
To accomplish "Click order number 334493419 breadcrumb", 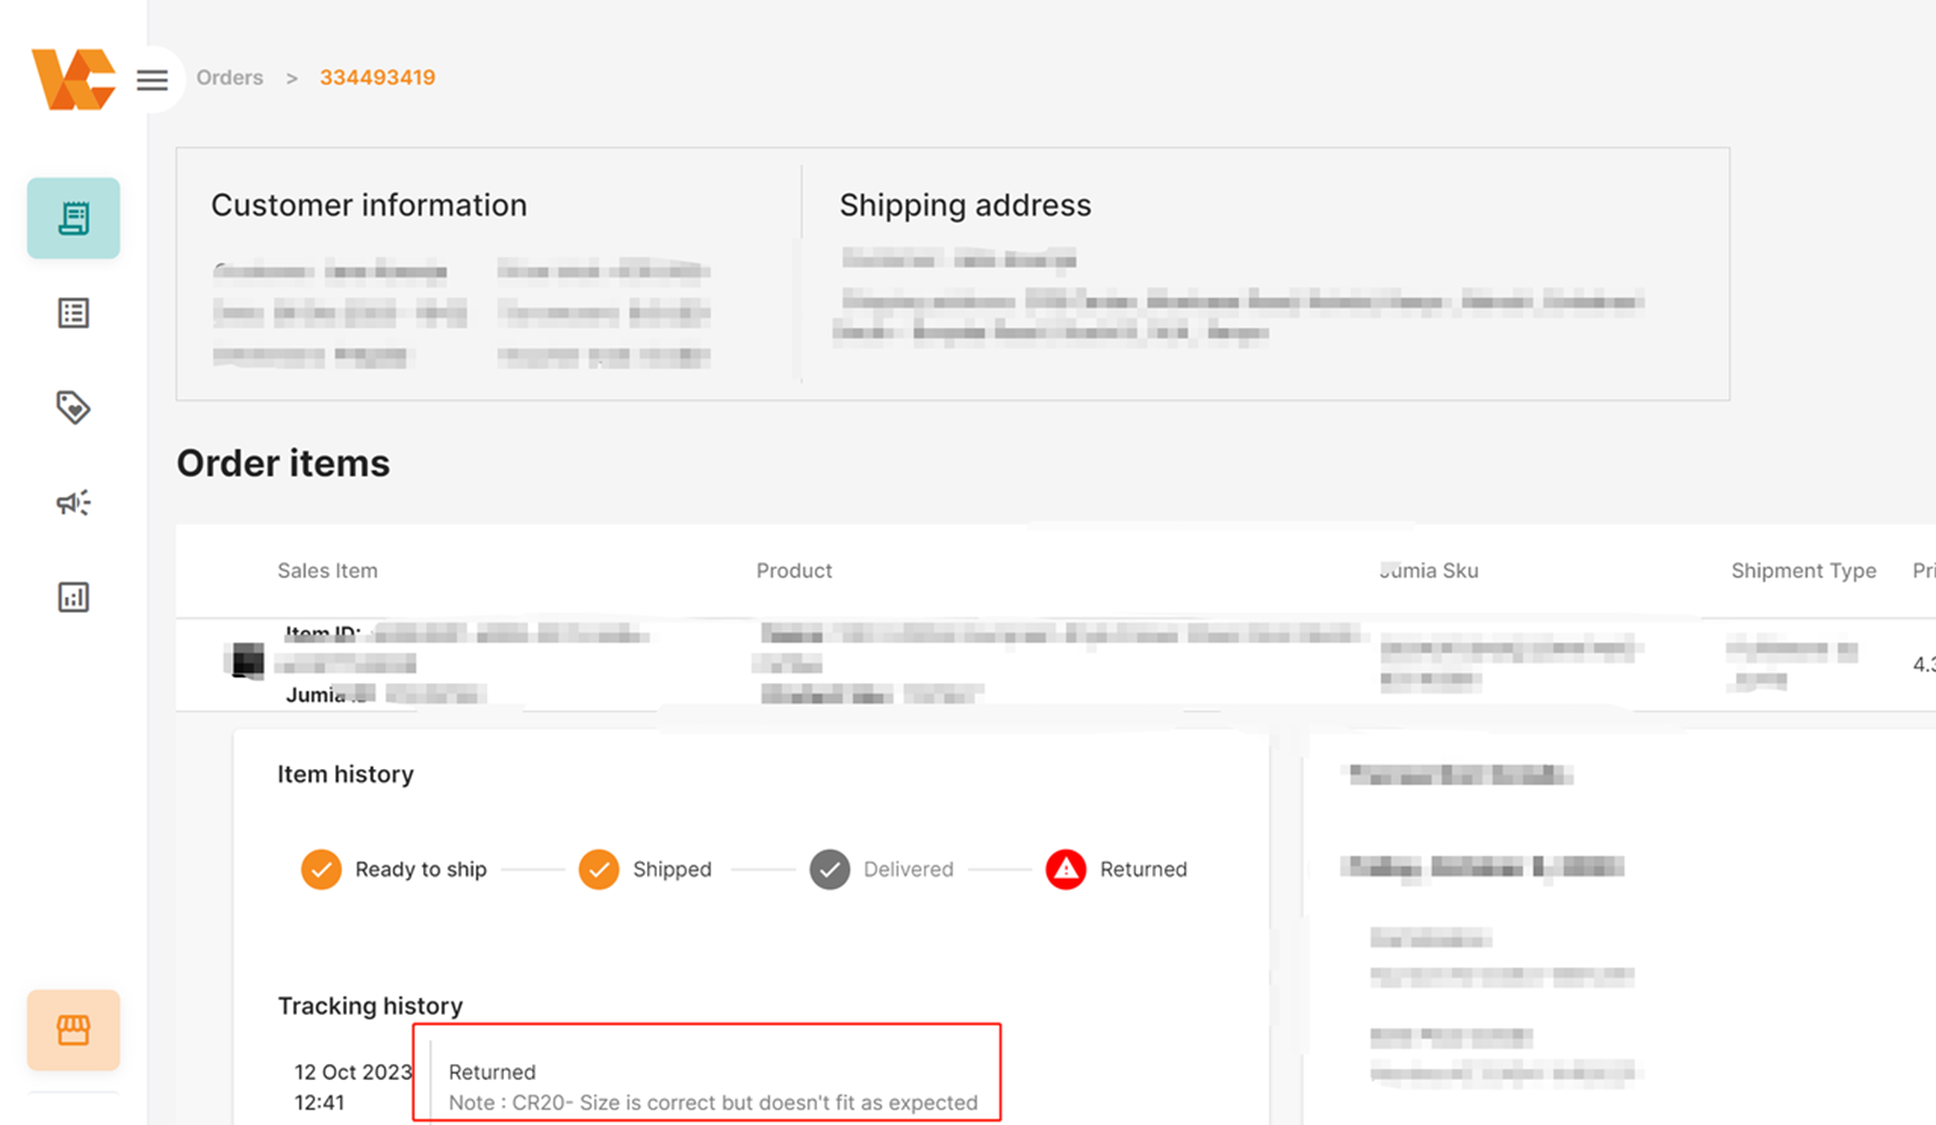I will [x=377, y=77].
